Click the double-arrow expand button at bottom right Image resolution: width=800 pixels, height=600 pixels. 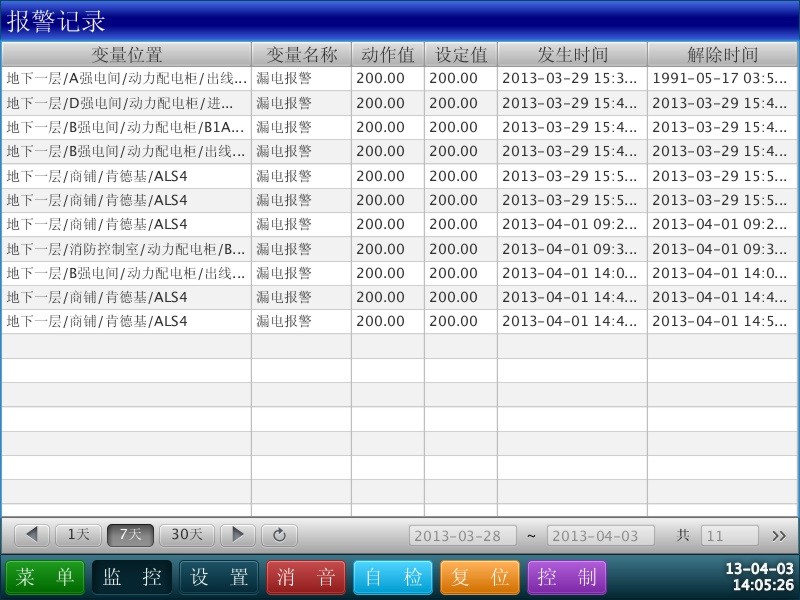[x=779, y=536]
